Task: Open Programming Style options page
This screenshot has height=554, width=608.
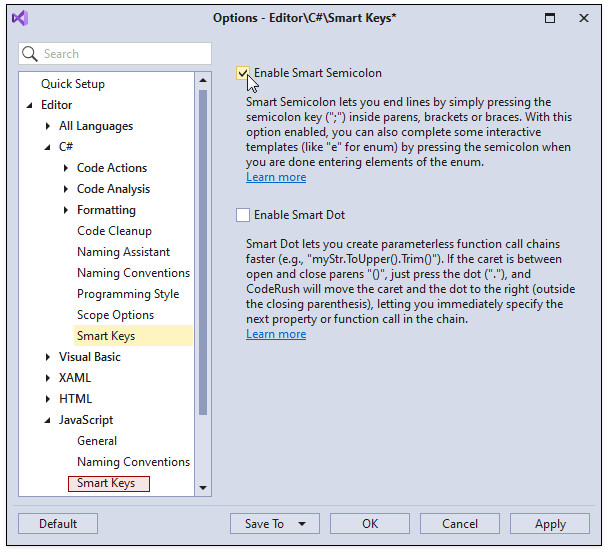Action: (128, 294)
